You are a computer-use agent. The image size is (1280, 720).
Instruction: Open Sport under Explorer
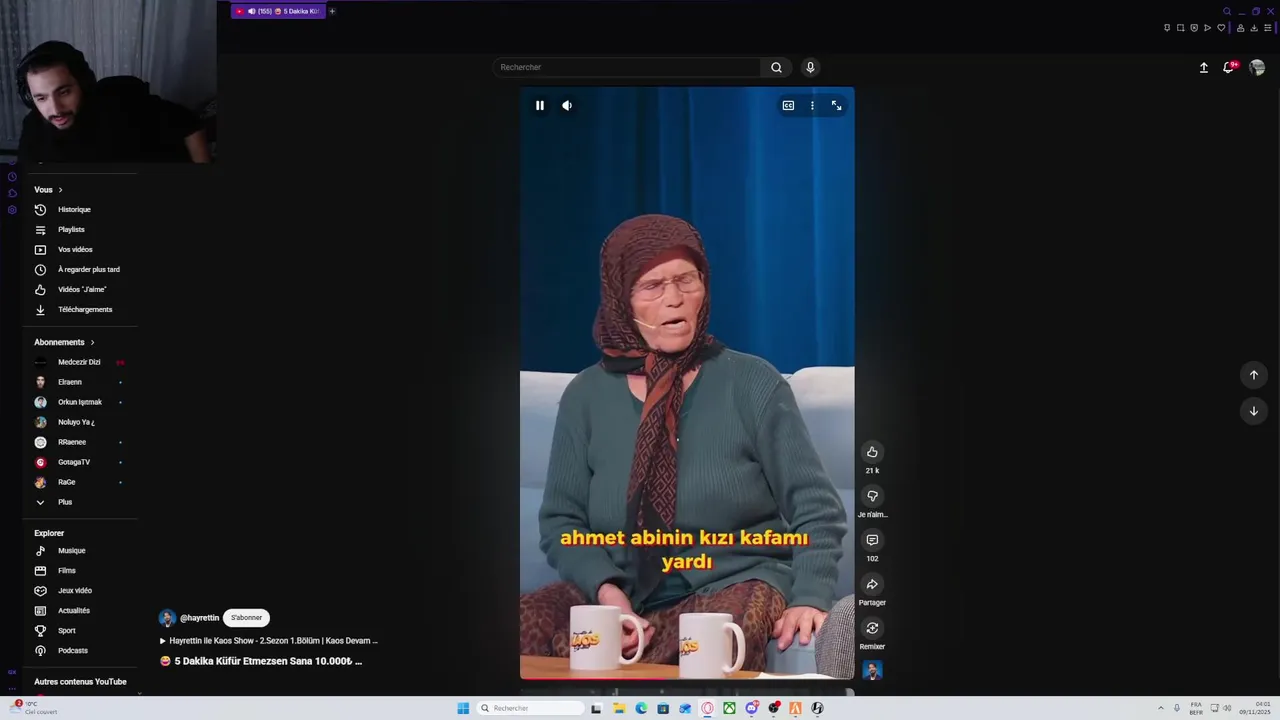tap(67, 631)
